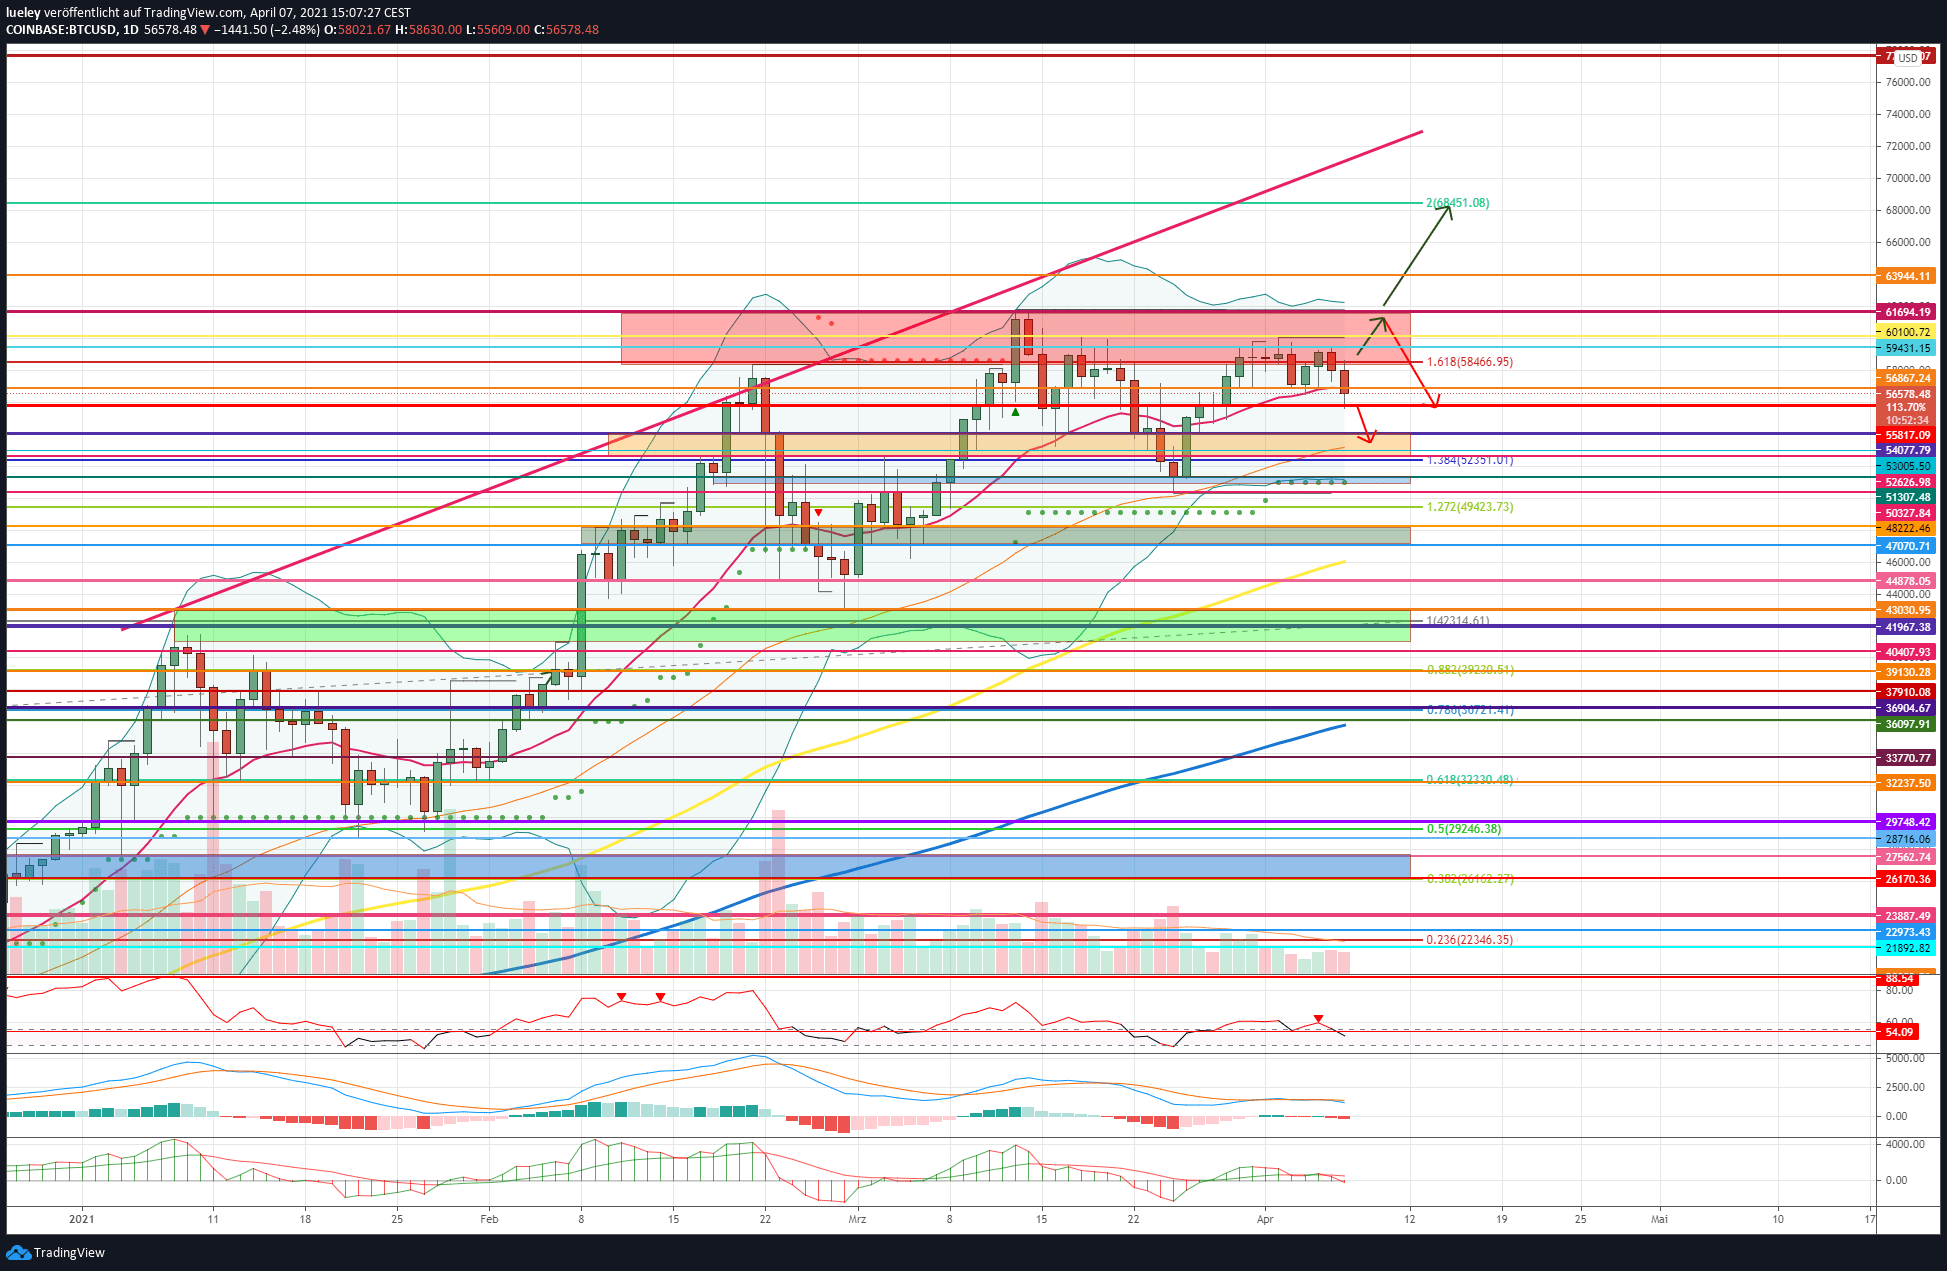Select the 40407.93 price label
1947x1271 pixels.
pyautogui.click(x=1907, y=652)
